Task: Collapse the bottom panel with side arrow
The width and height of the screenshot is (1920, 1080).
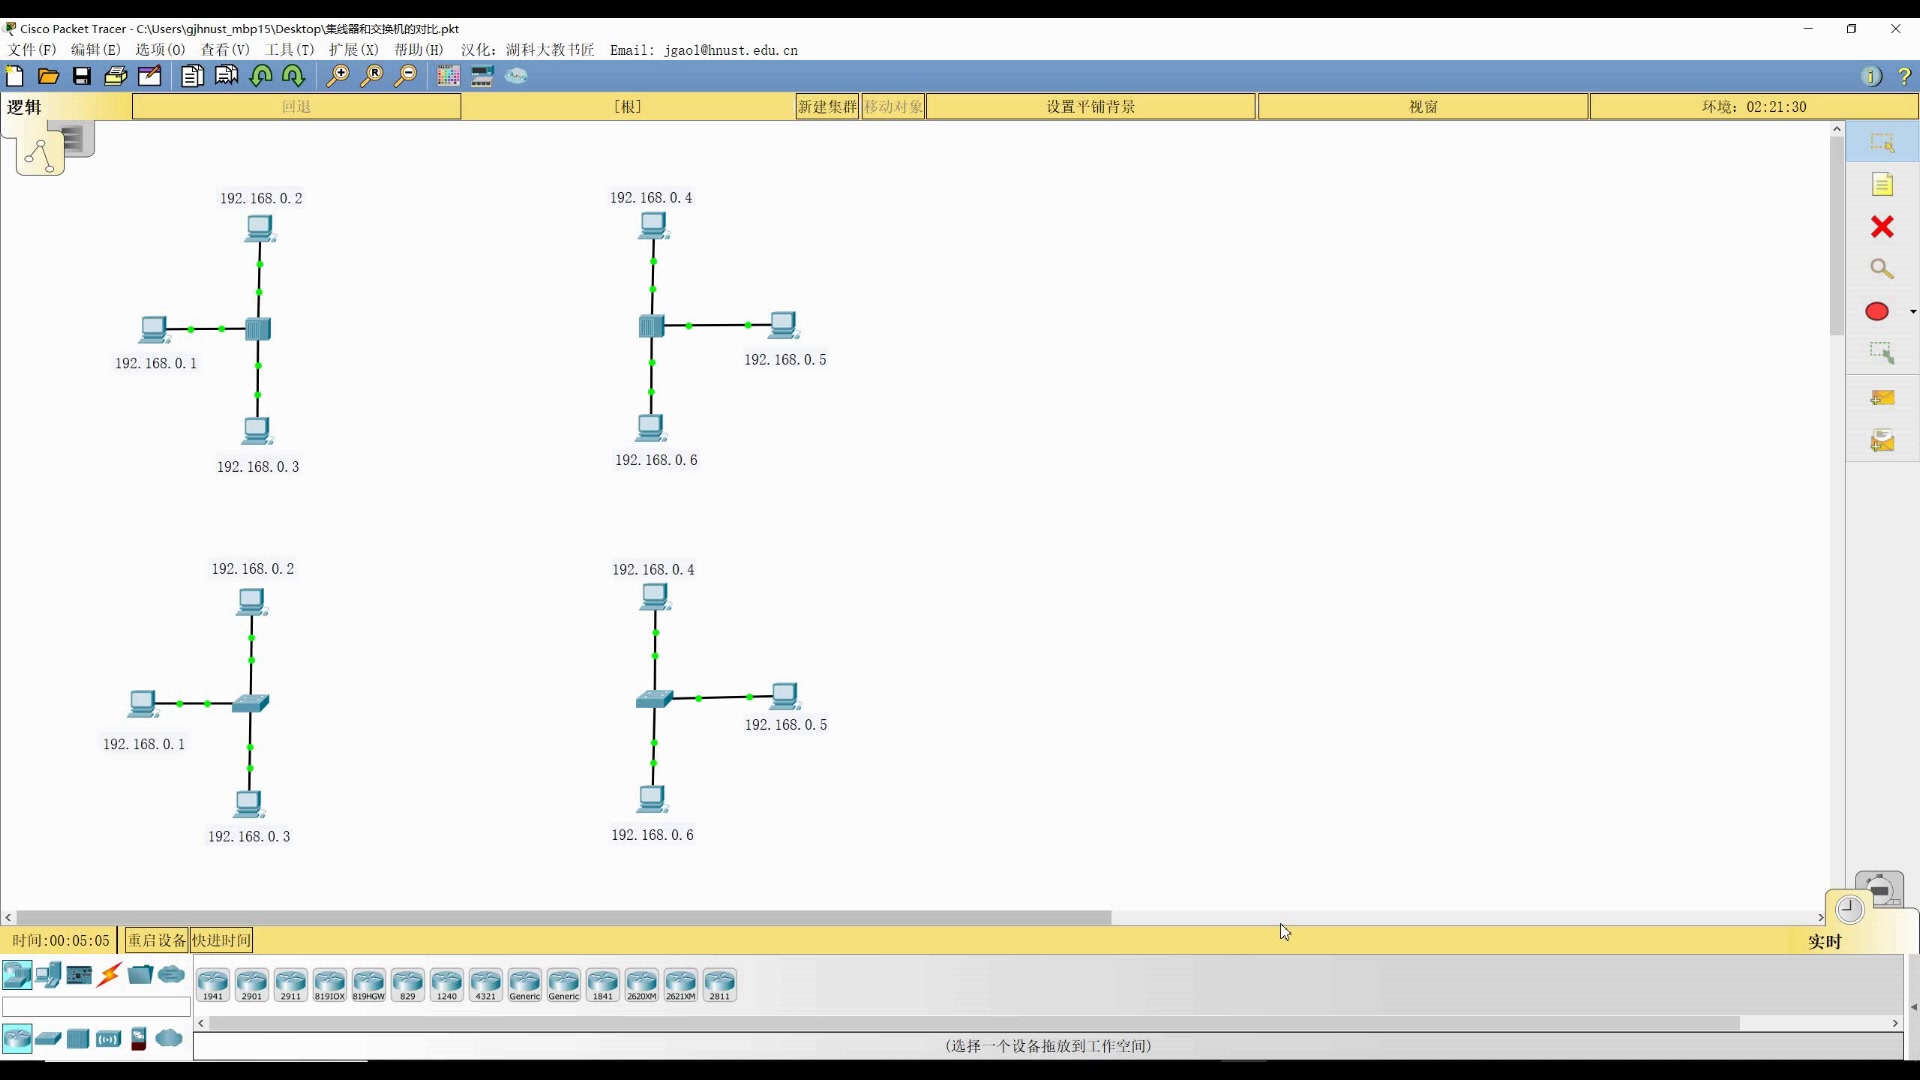Action: tap(1913, 1007)
